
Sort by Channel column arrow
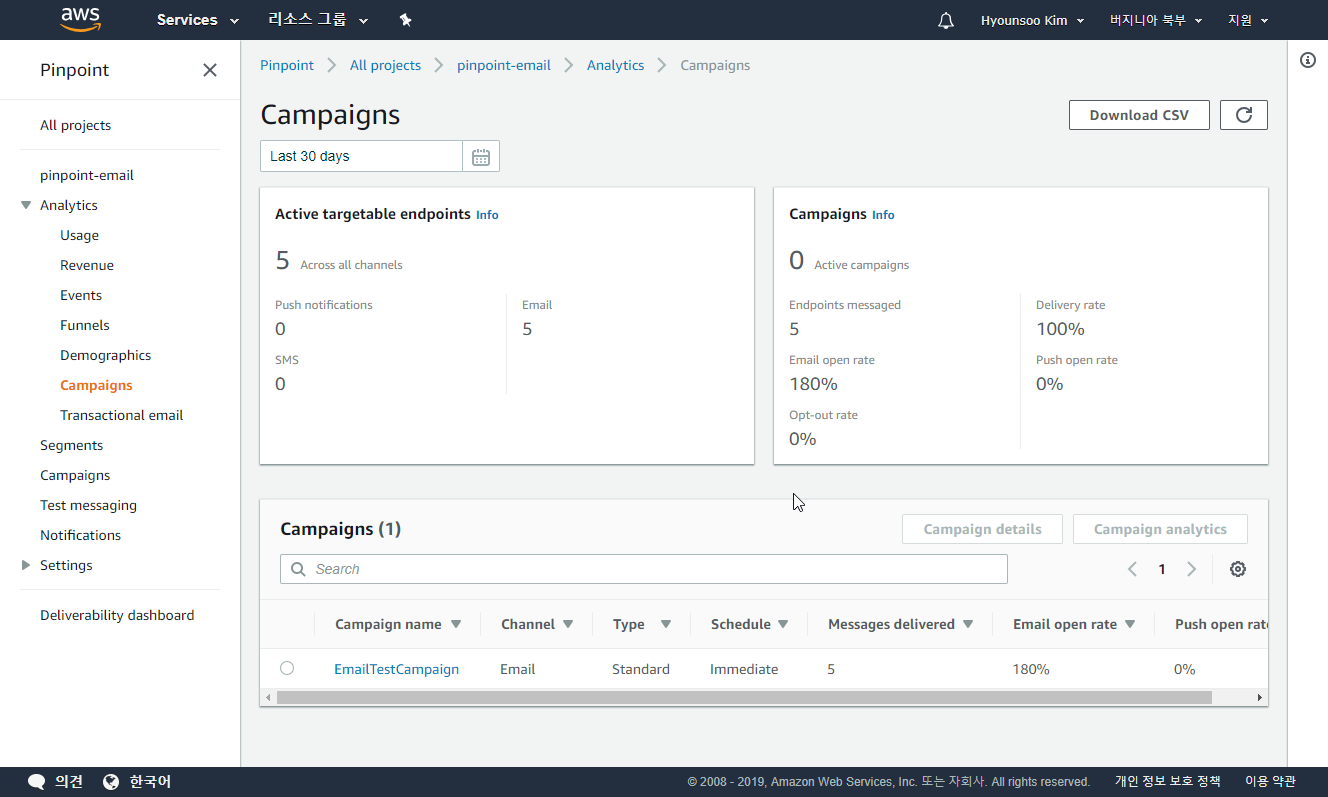(568, 624)
